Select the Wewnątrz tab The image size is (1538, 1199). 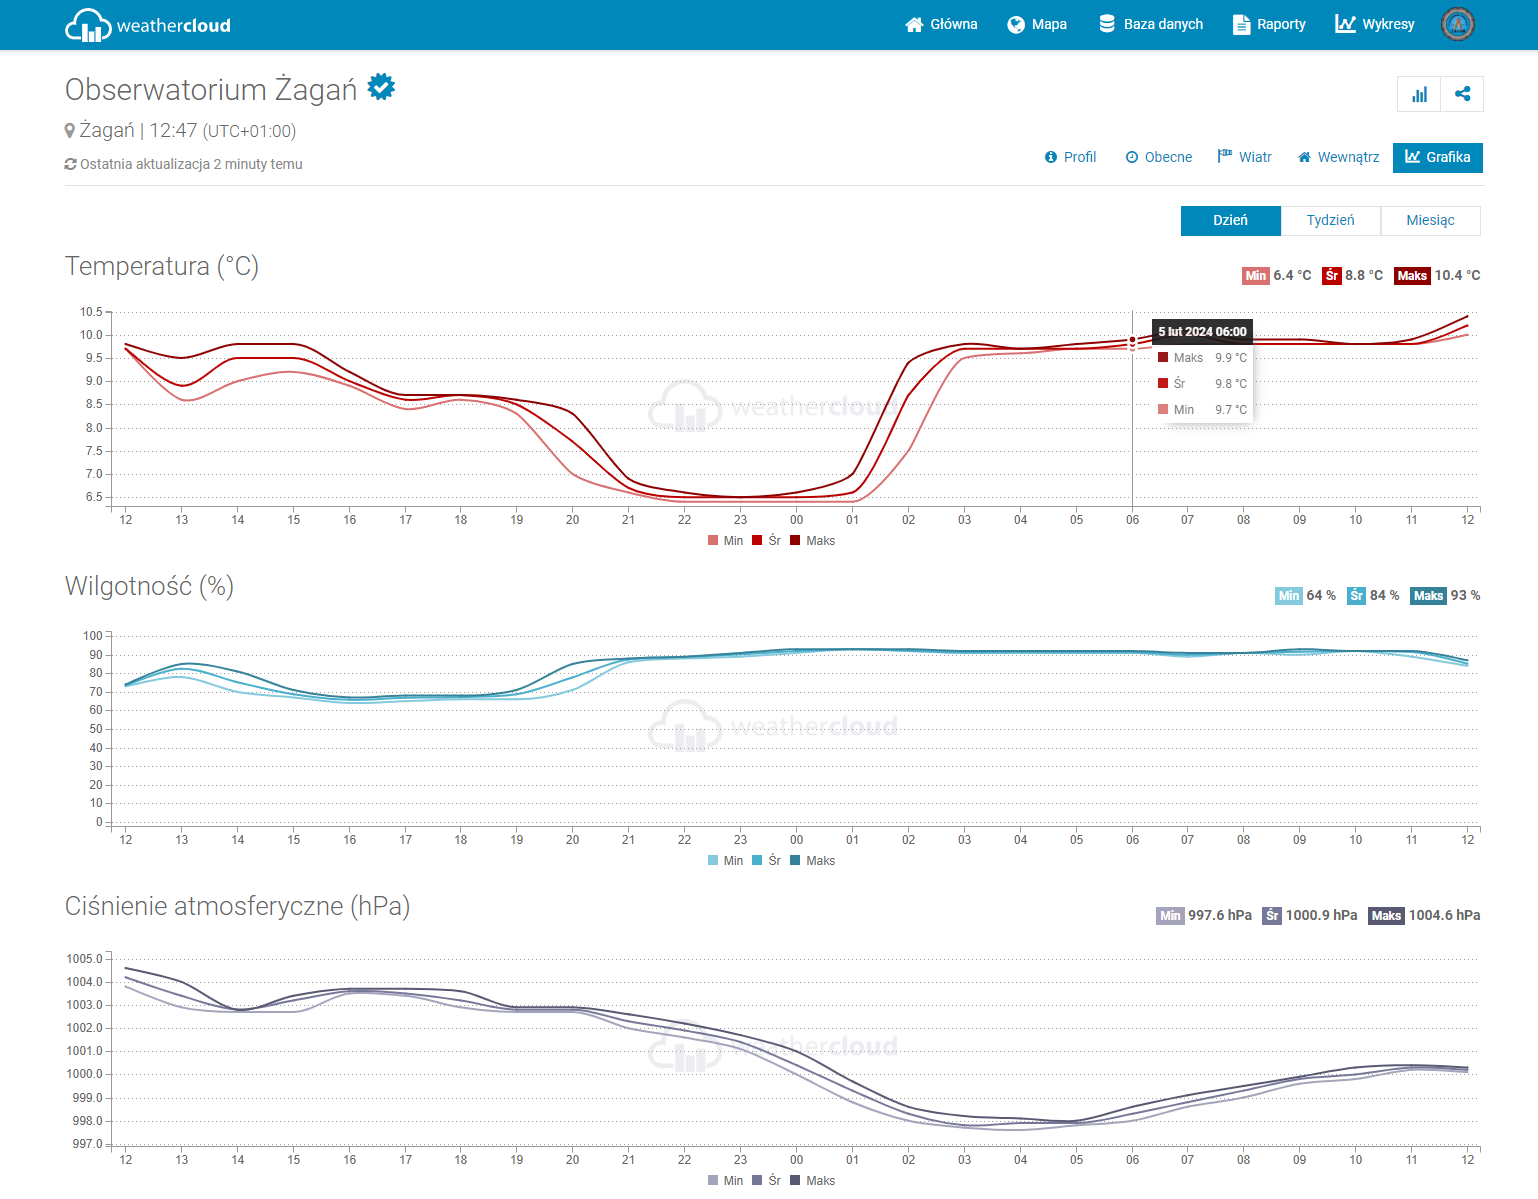pos(1338,157)
